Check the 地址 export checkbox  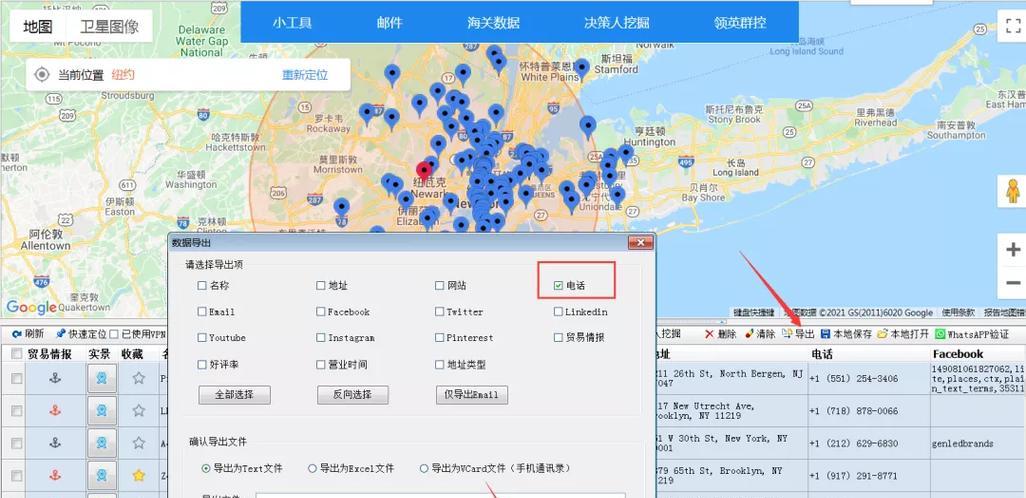click(321, 285)
